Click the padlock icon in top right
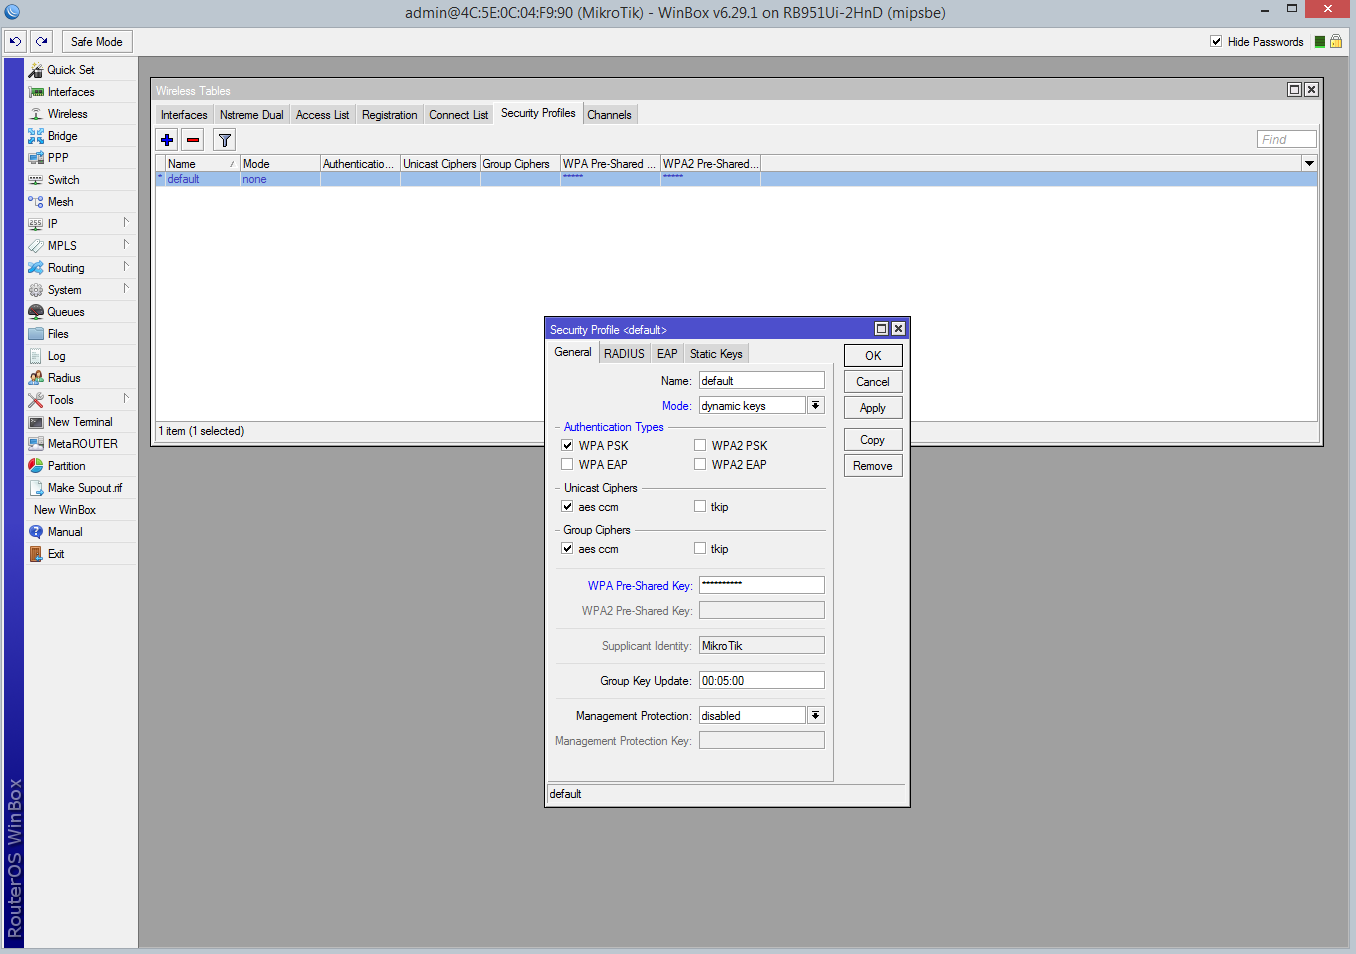This screenshot has height=954, width=1356. (1336, 41)
